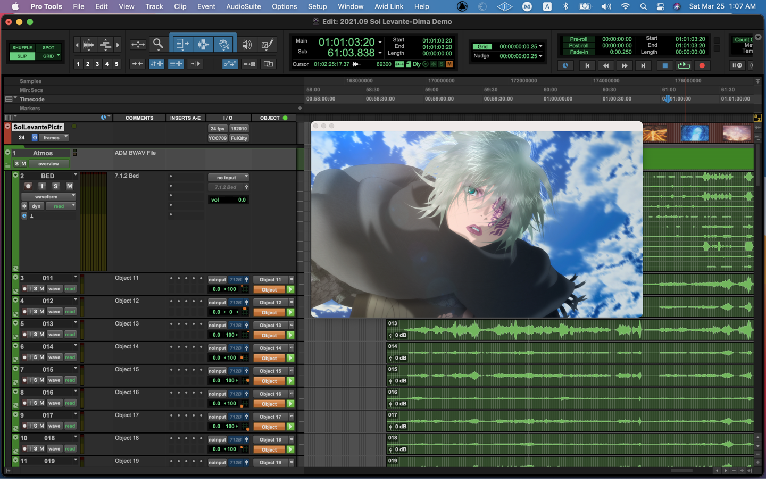766x479 pixels.
Task: Click the MIDI zoom icon
Action: (106, 45)
